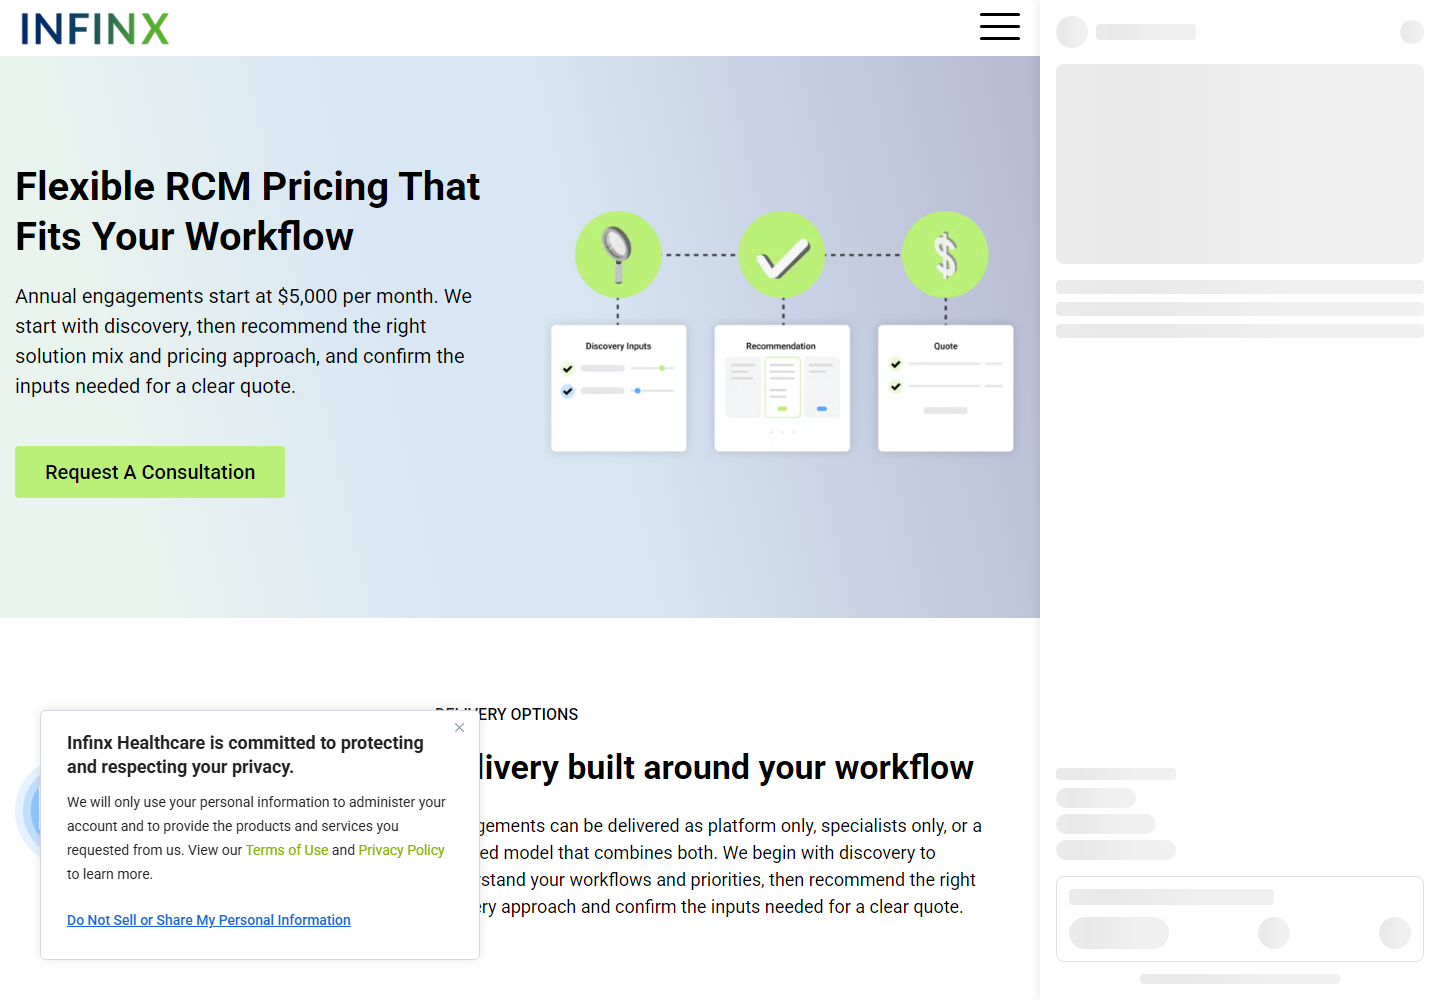Click the magnifying glass discovery icon

point(618,254)
